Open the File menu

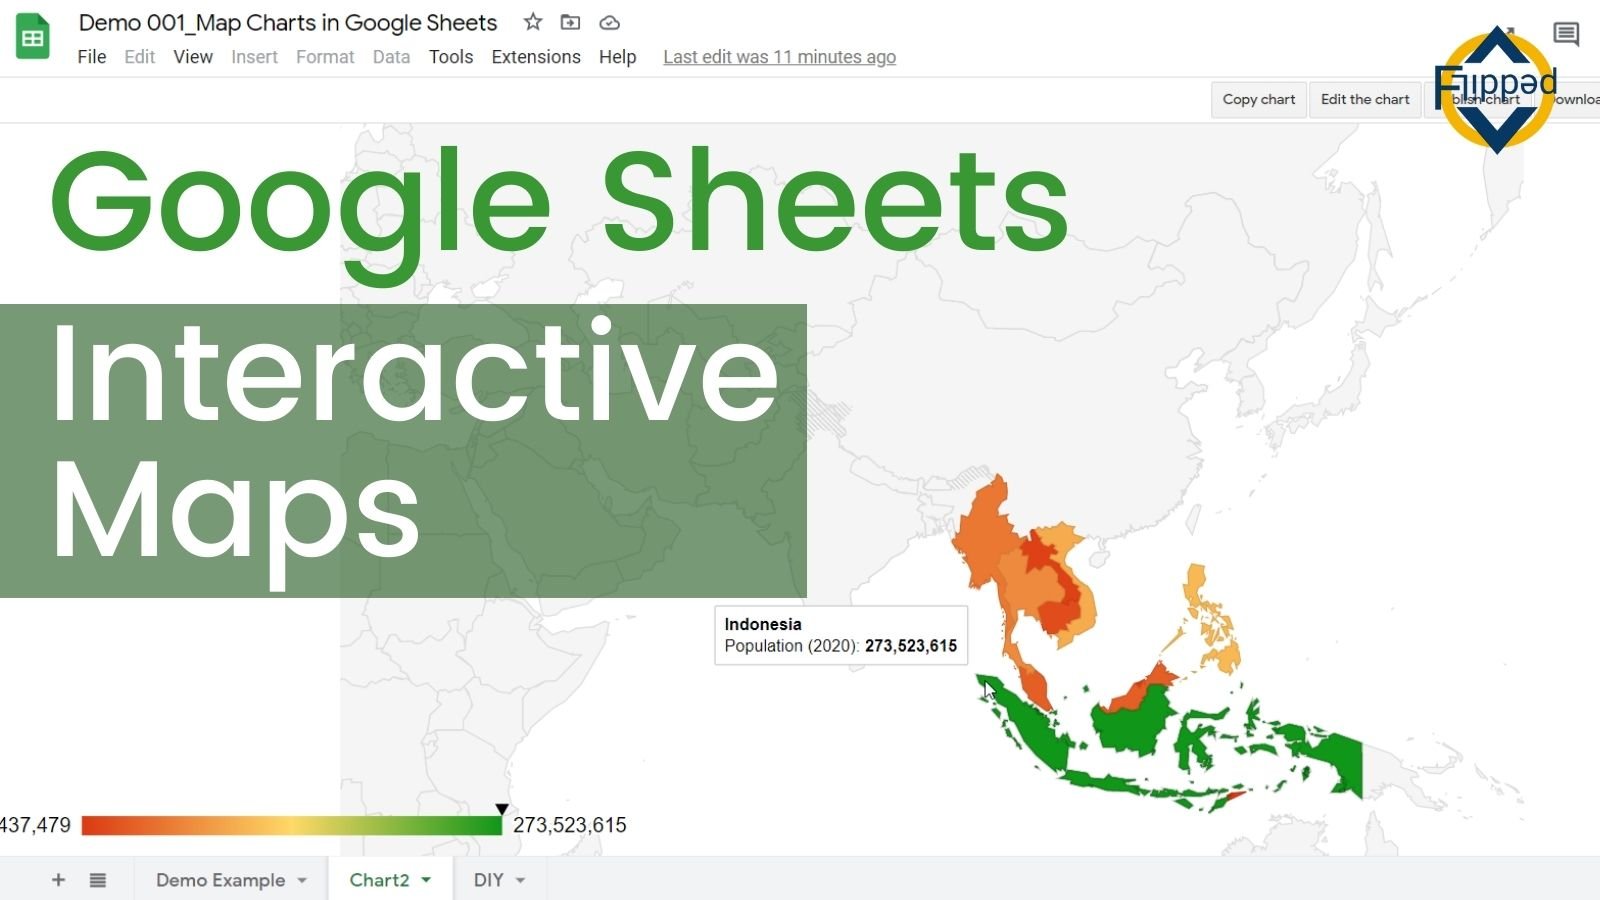[92, 57]
